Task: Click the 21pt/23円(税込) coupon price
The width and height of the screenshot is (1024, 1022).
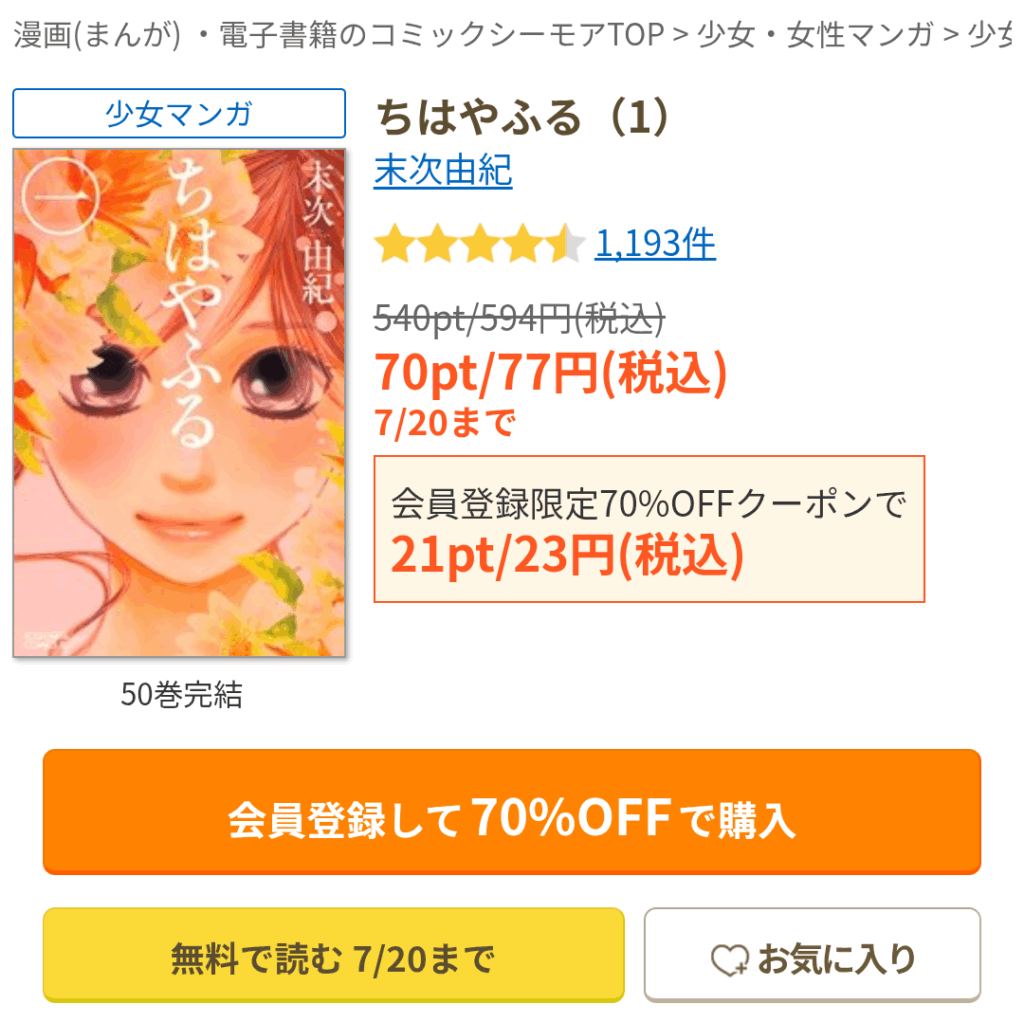Action: pyautogui.click(x=567, y=555)
